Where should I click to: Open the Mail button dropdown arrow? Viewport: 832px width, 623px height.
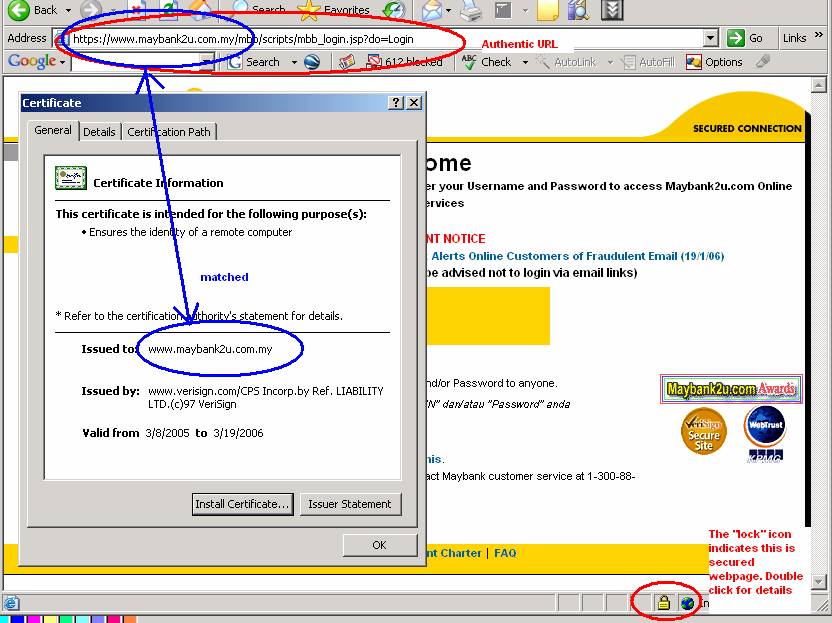(x=449, y=10)
